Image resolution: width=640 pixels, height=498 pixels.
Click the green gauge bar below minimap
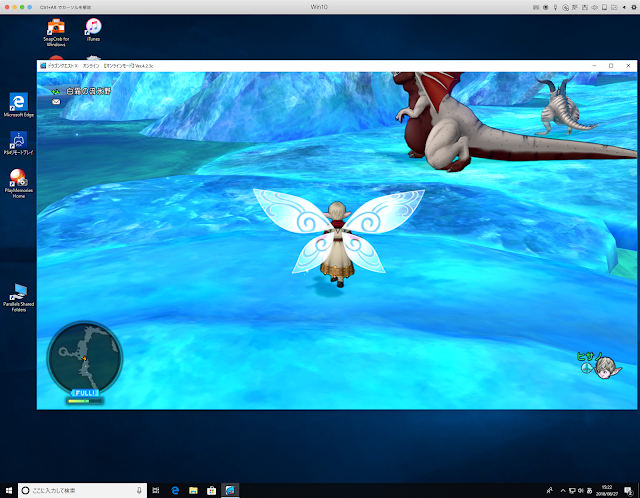coord(85,401)
